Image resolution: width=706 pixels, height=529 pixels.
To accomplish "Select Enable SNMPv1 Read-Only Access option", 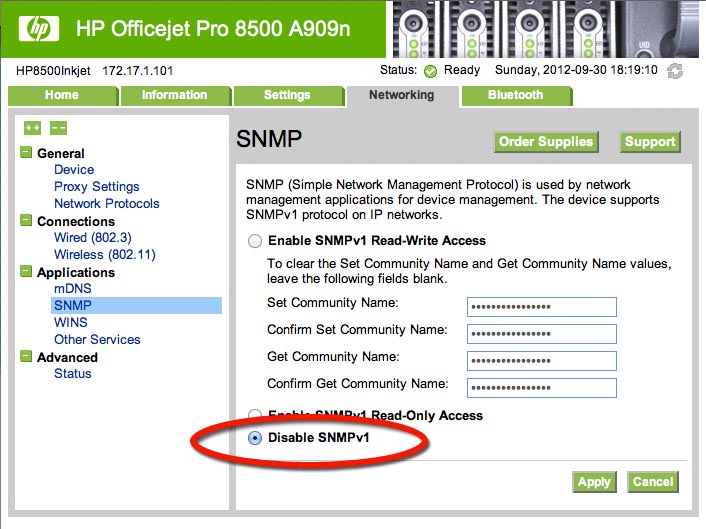I will tap(255, 415).
